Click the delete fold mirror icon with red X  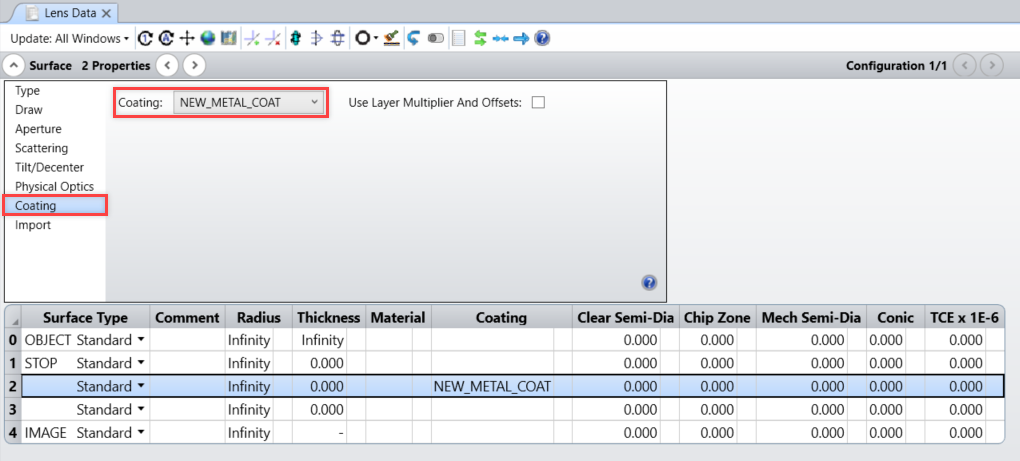click(273, 39)
